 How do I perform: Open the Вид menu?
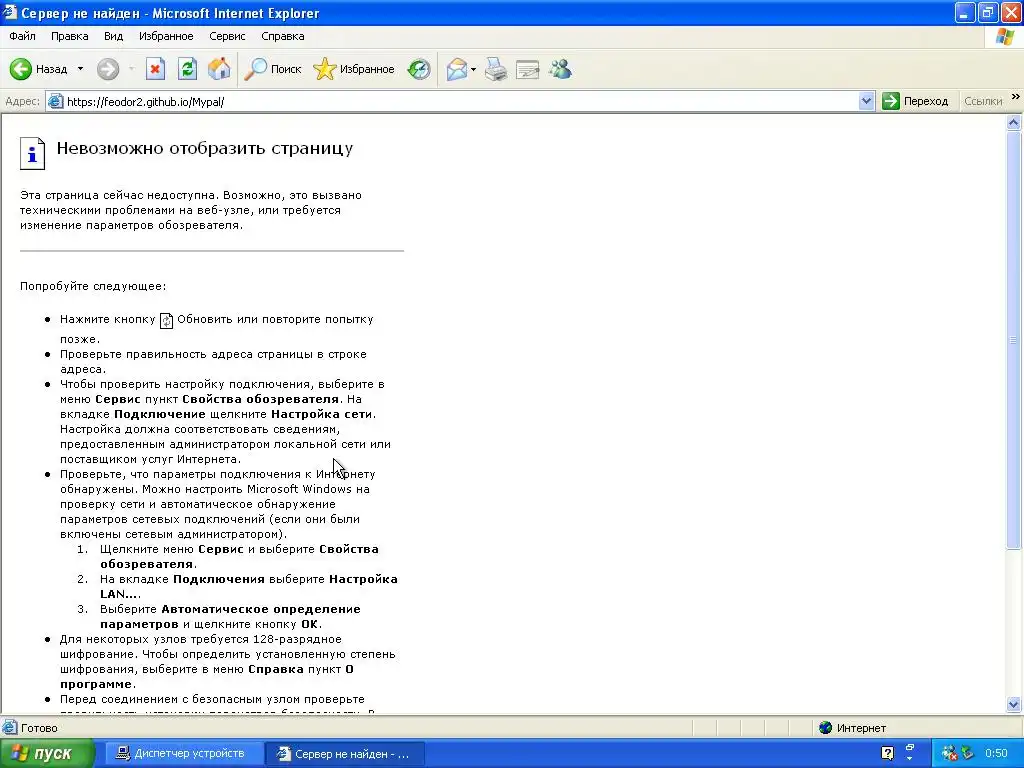tap(113, 37)
